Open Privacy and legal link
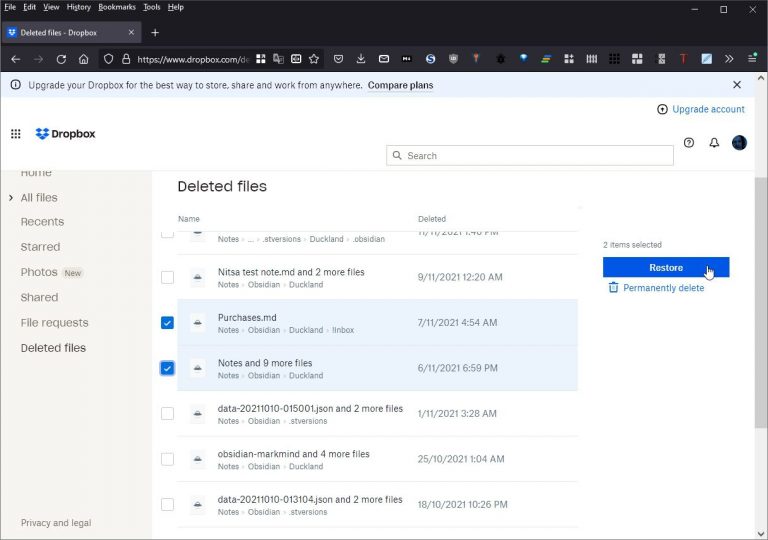Viewport: 768px width, 540px height. [x=56, y=523]
